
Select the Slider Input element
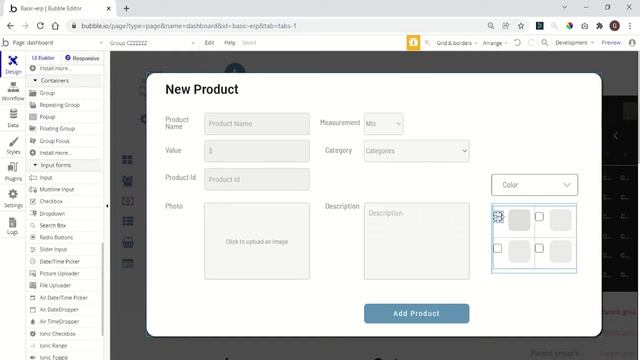click(53, 249)
